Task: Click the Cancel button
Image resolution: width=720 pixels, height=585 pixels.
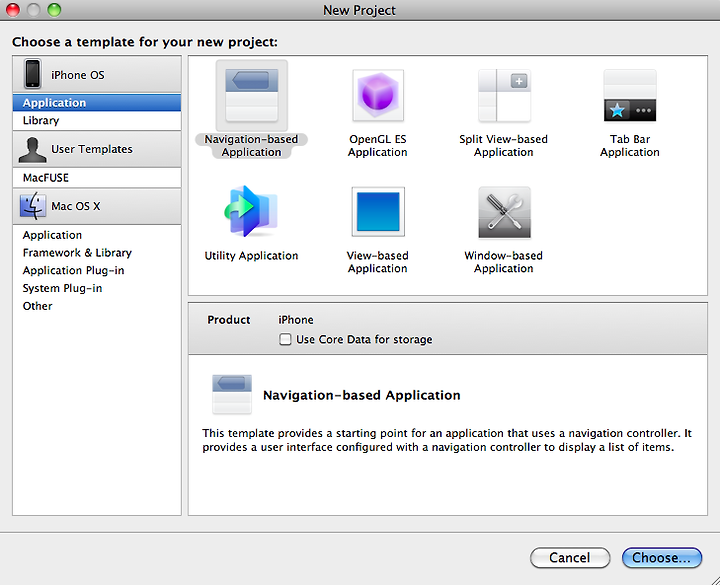Action: (x=570, y=557)
